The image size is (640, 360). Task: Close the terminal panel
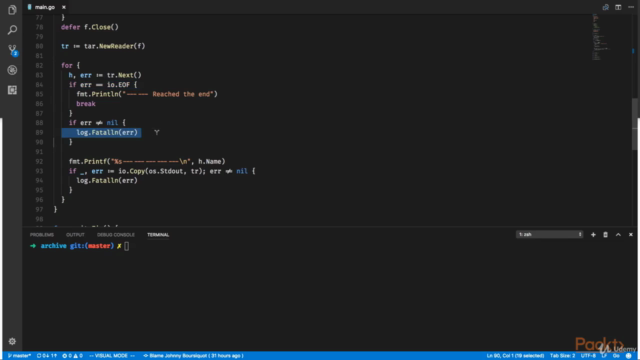point(631,235)
